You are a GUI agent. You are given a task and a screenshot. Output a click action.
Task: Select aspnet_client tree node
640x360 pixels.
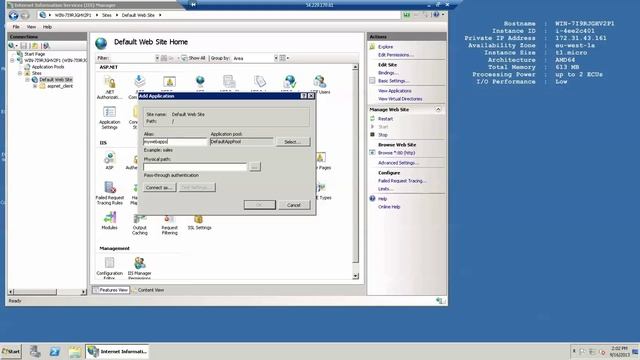(60, 86)
